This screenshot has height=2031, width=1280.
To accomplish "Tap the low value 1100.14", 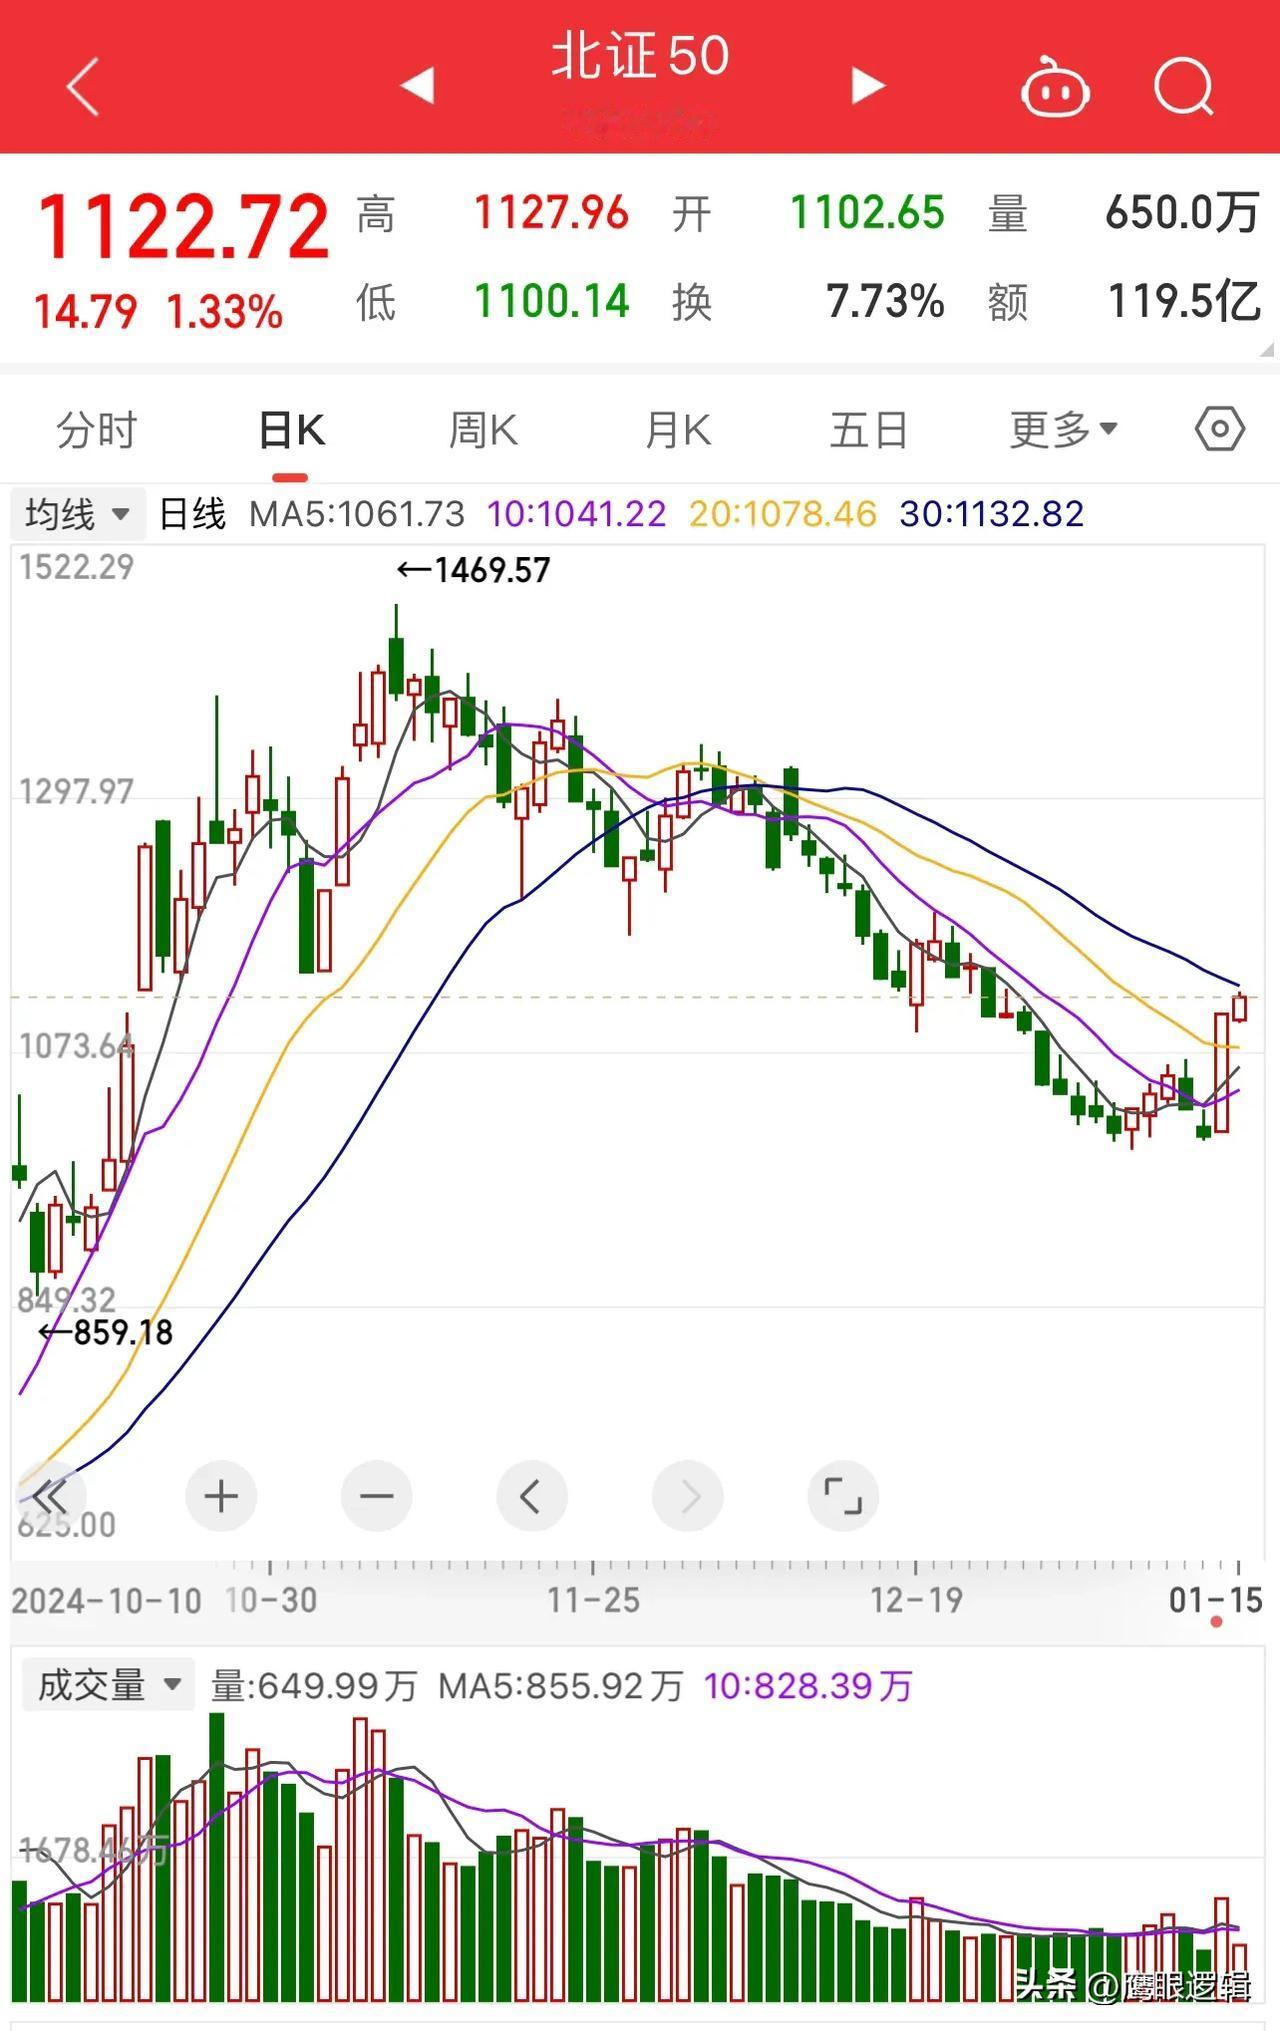I will pyautogui.click(x=551, y=301).
